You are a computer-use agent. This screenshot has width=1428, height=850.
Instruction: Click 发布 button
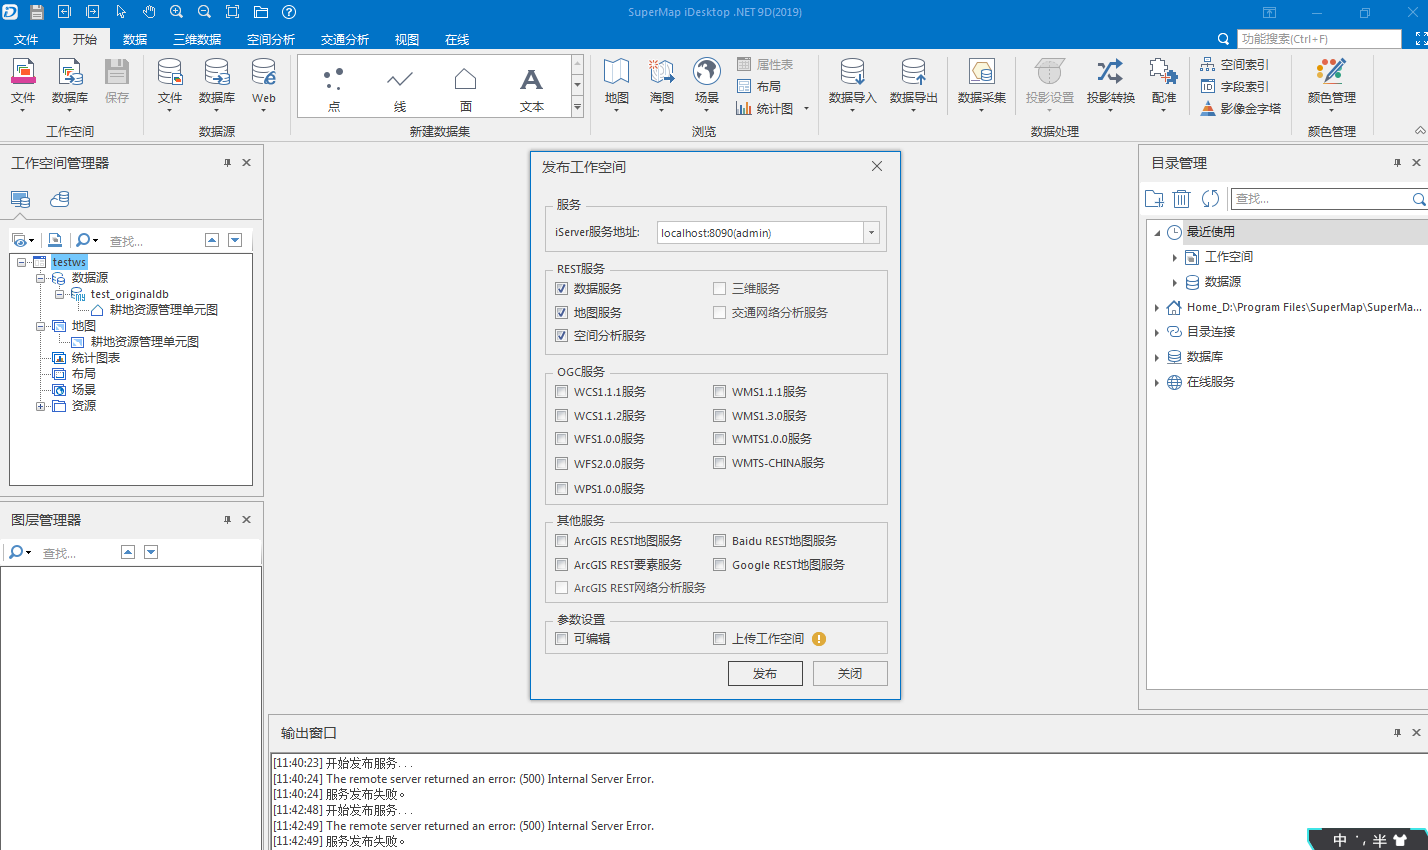tap(765, 674)
